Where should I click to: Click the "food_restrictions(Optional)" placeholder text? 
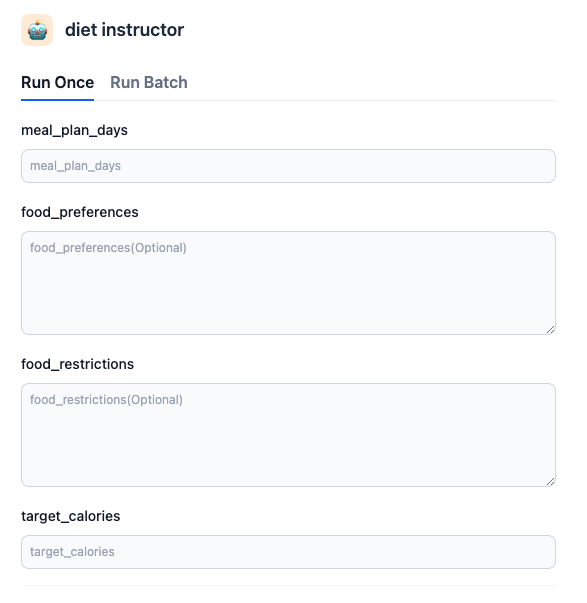[x=107, y=400]
